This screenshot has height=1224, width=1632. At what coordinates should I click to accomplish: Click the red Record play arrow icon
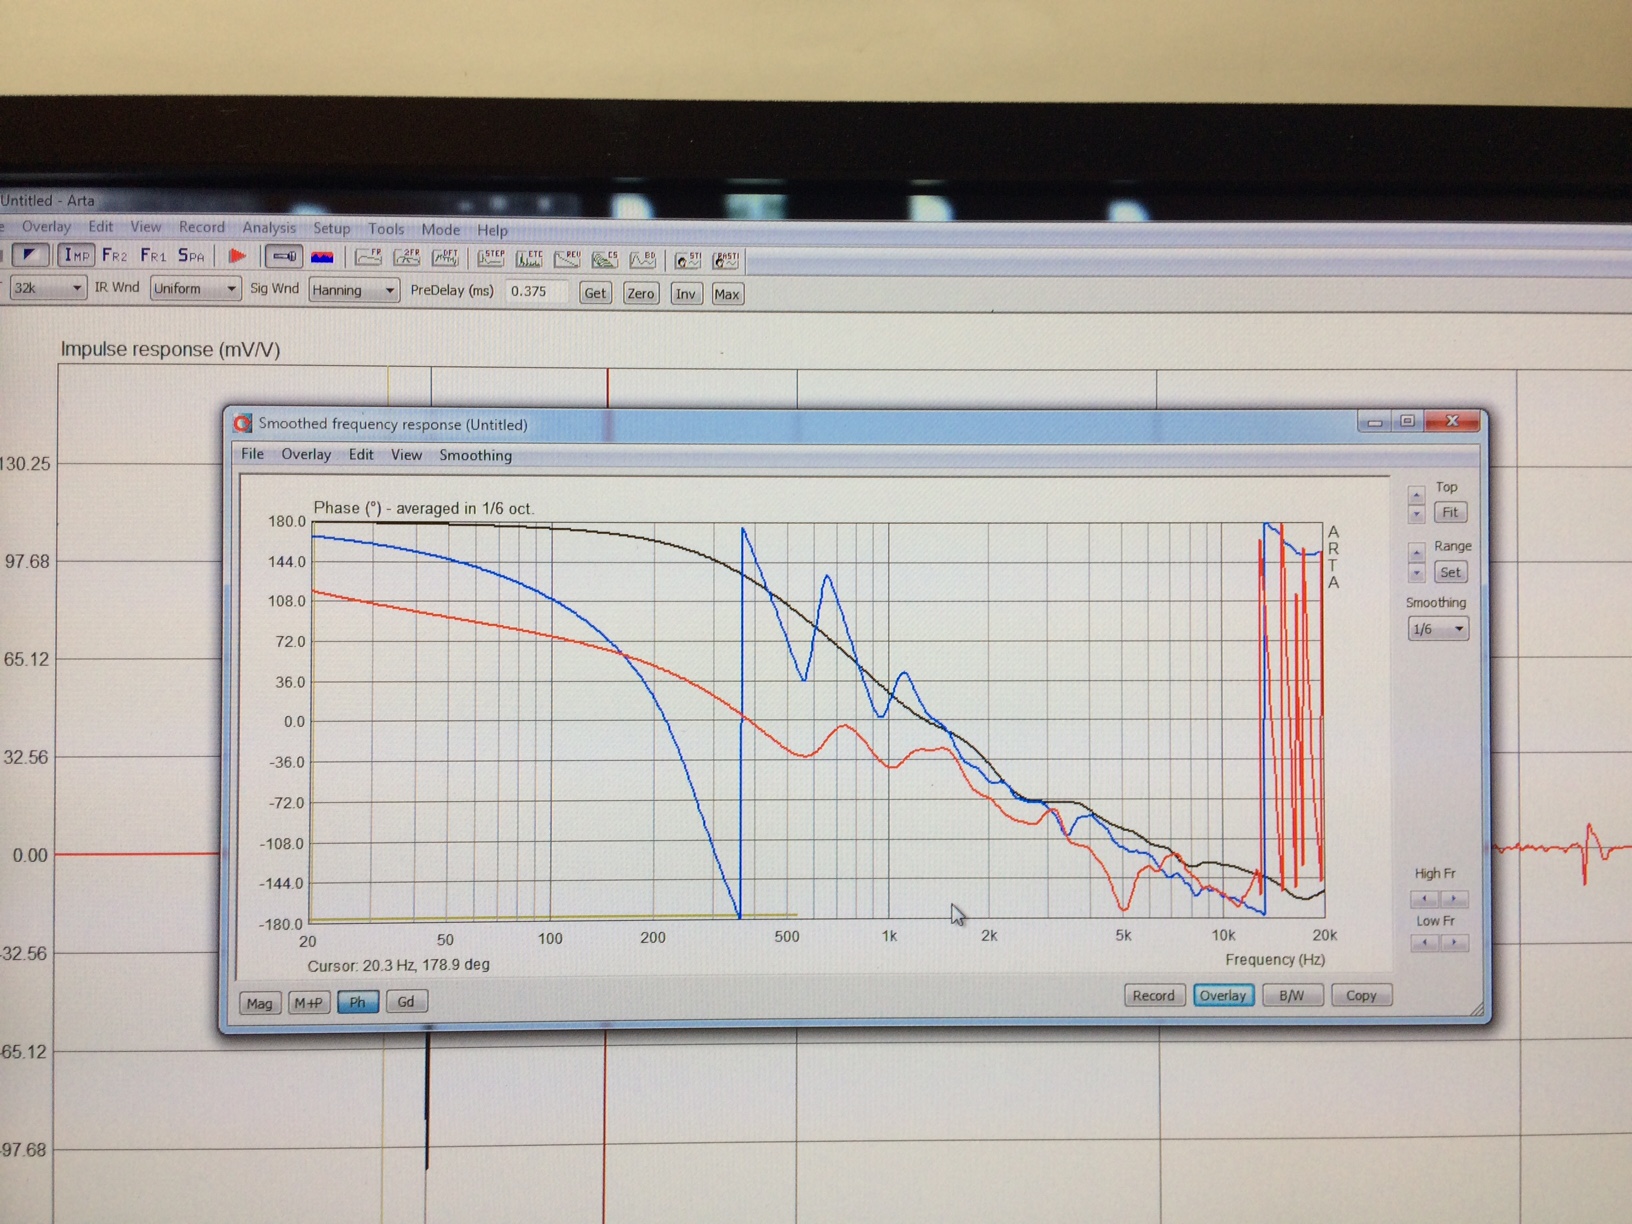click(x=237, y=257)
